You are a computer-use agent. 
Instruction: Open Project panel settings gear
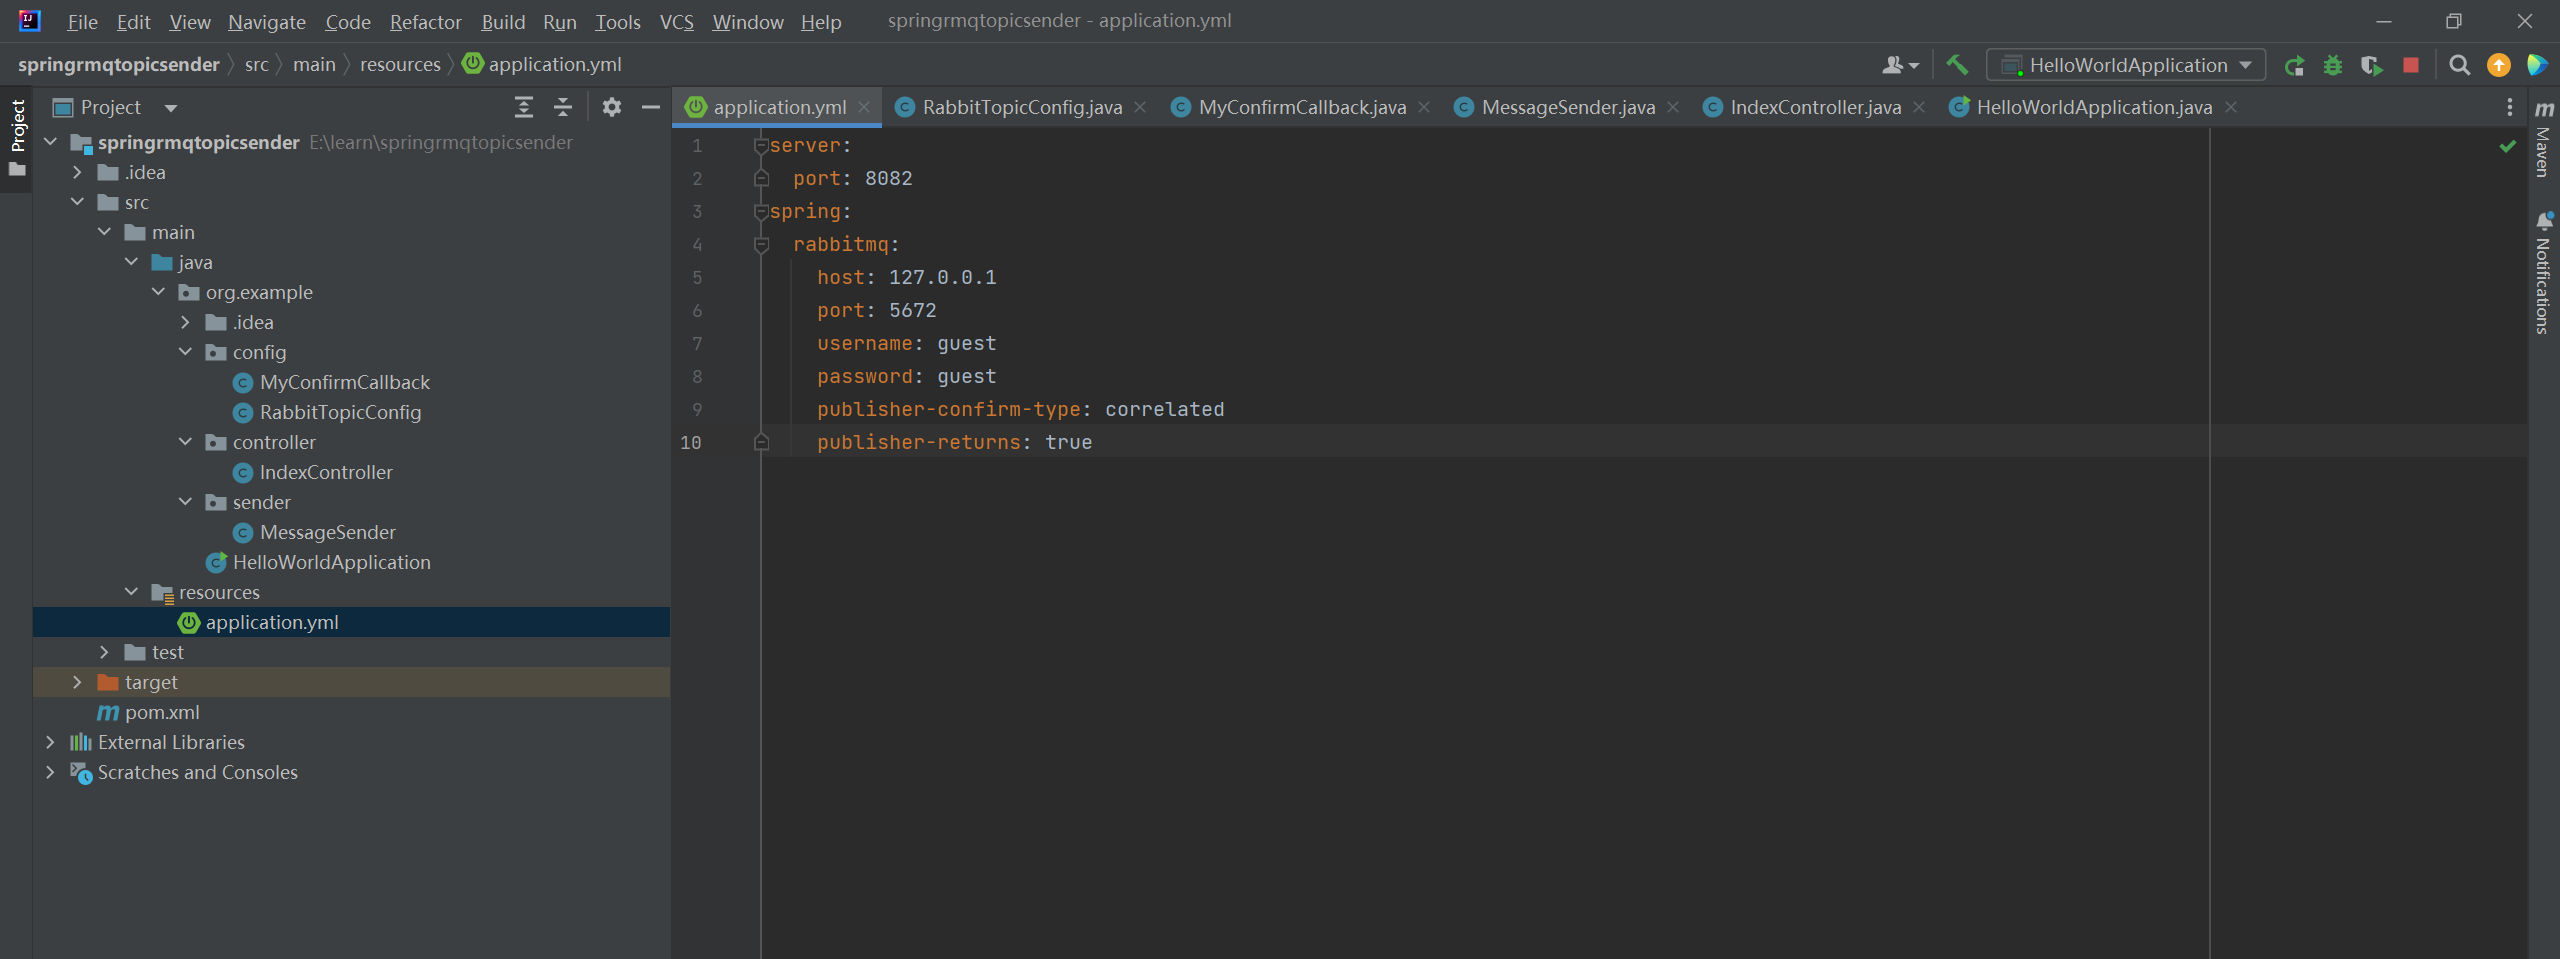[x=612, y=107]
